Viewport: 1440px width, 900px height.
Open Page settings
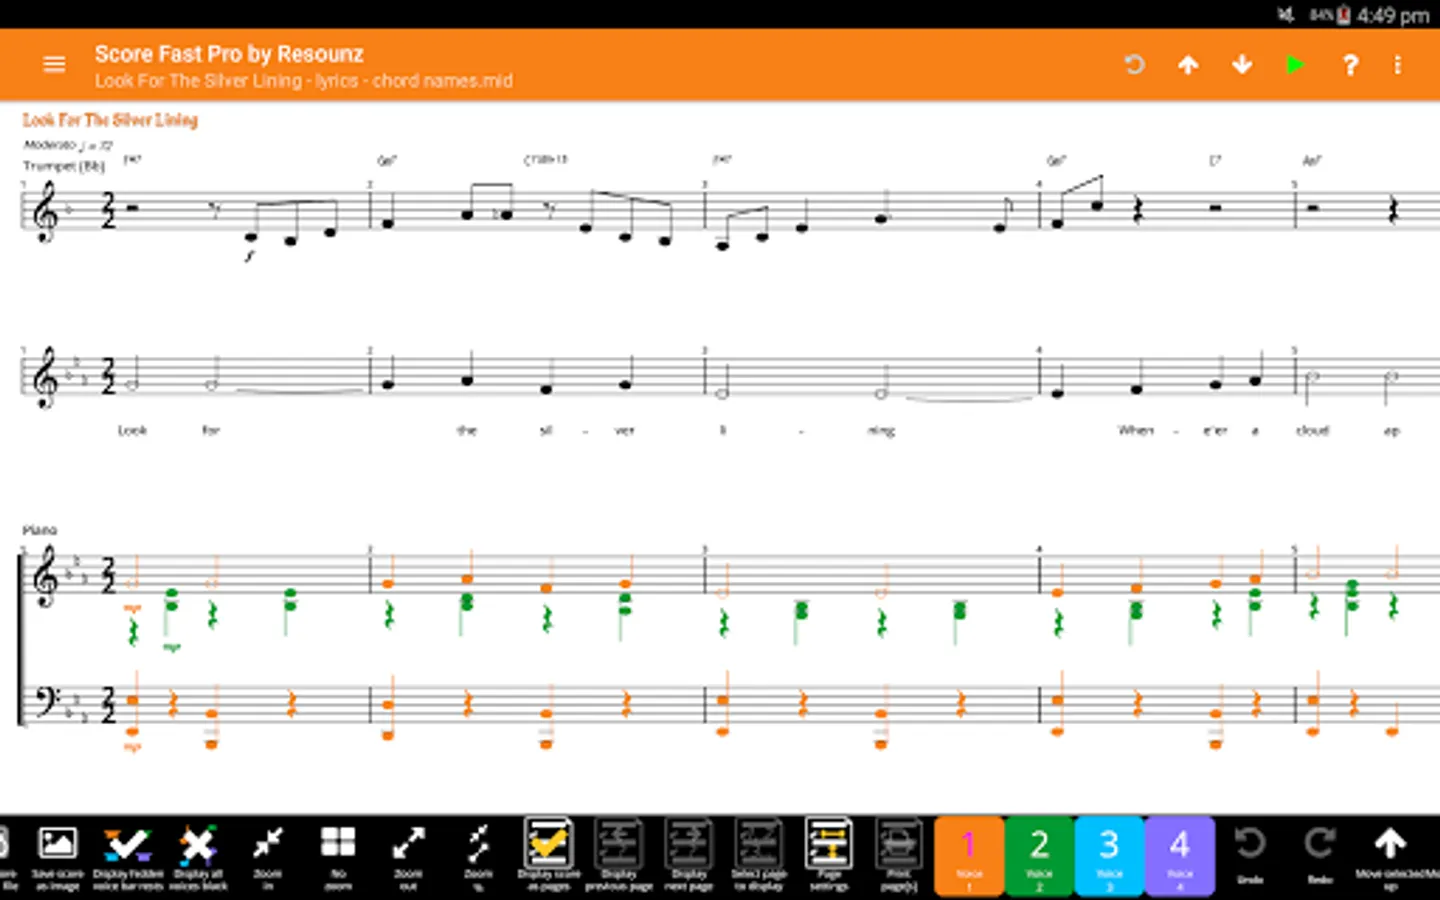pos(829,856)
